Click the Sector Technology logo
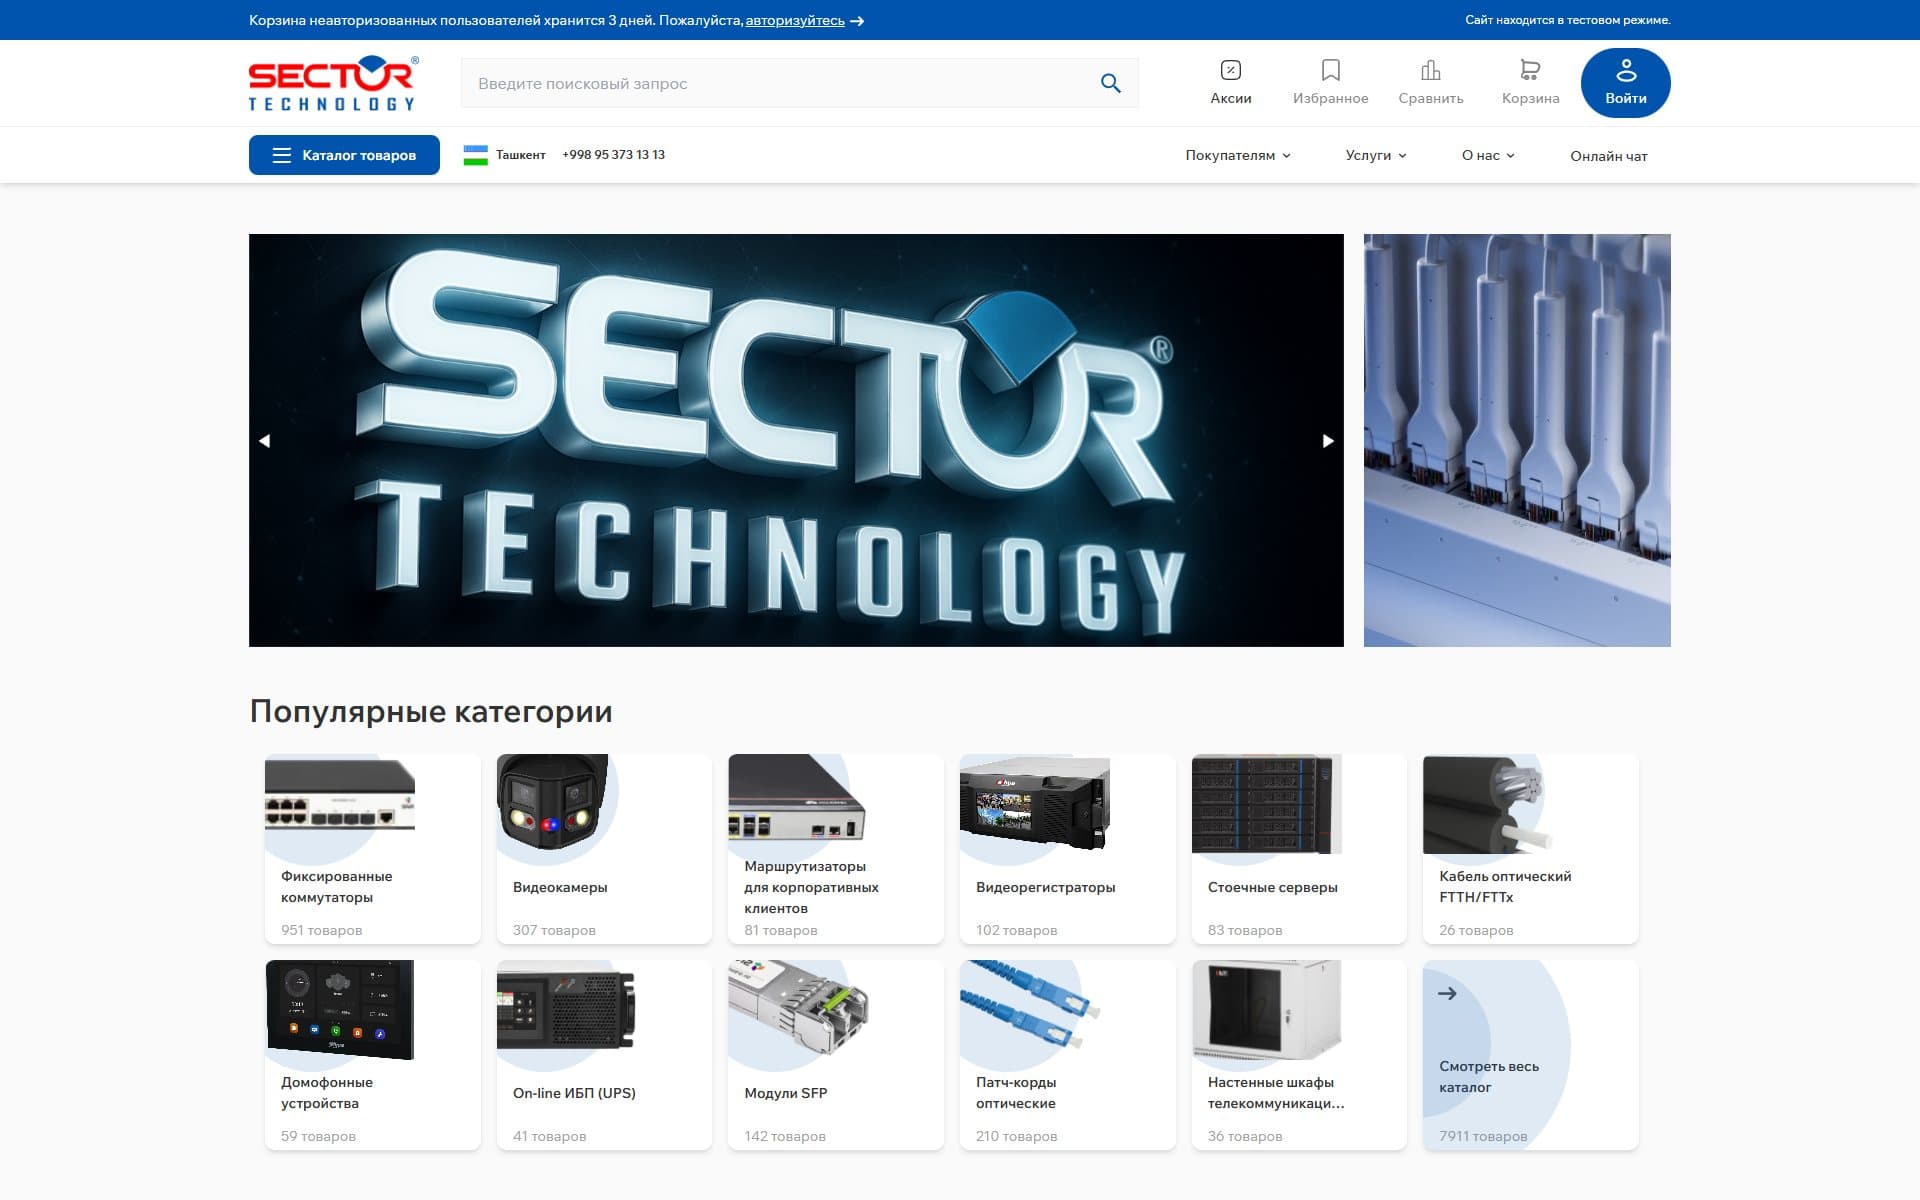1920x1200 pixels. tap(333, 83)
